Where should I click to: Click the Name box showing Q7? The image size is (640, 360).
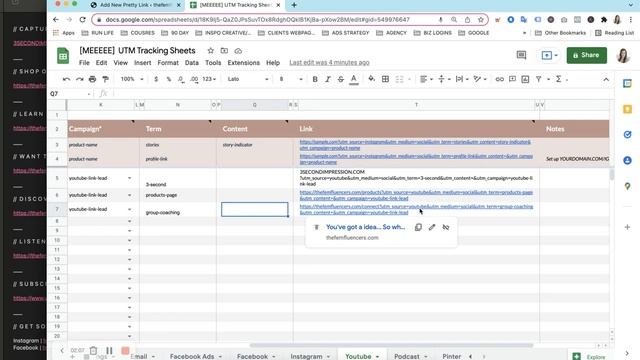70,93
